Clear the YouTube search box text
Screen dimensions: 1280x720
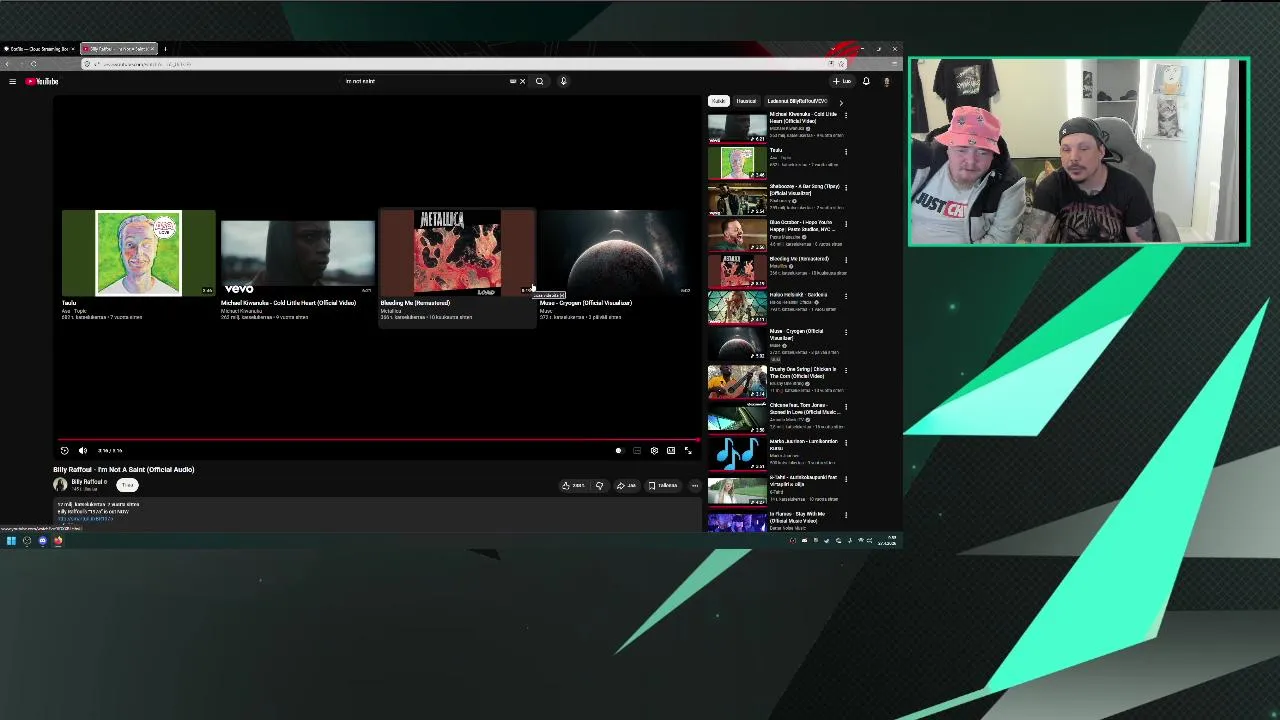[x=522, y=81]
